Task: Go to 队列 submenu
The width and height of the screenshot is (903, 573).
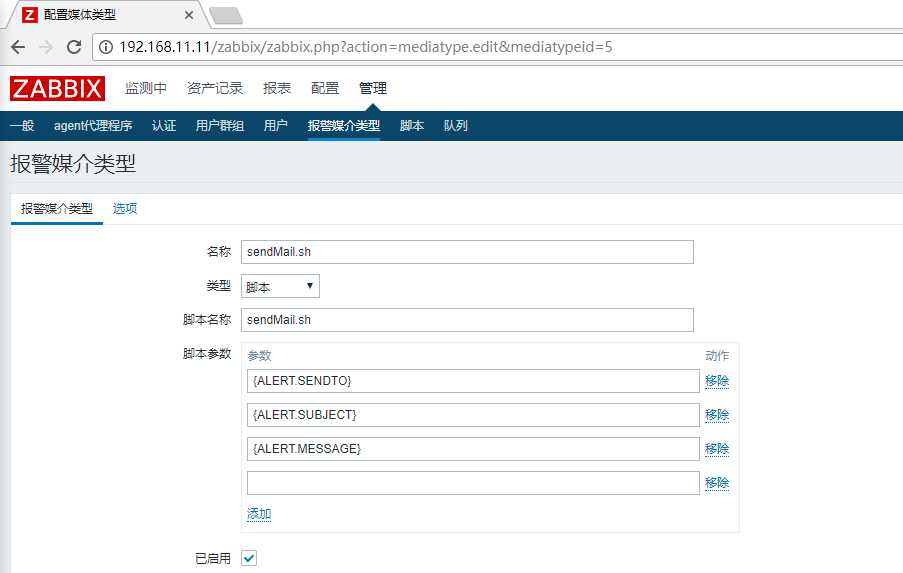Action: click(456, 126)
